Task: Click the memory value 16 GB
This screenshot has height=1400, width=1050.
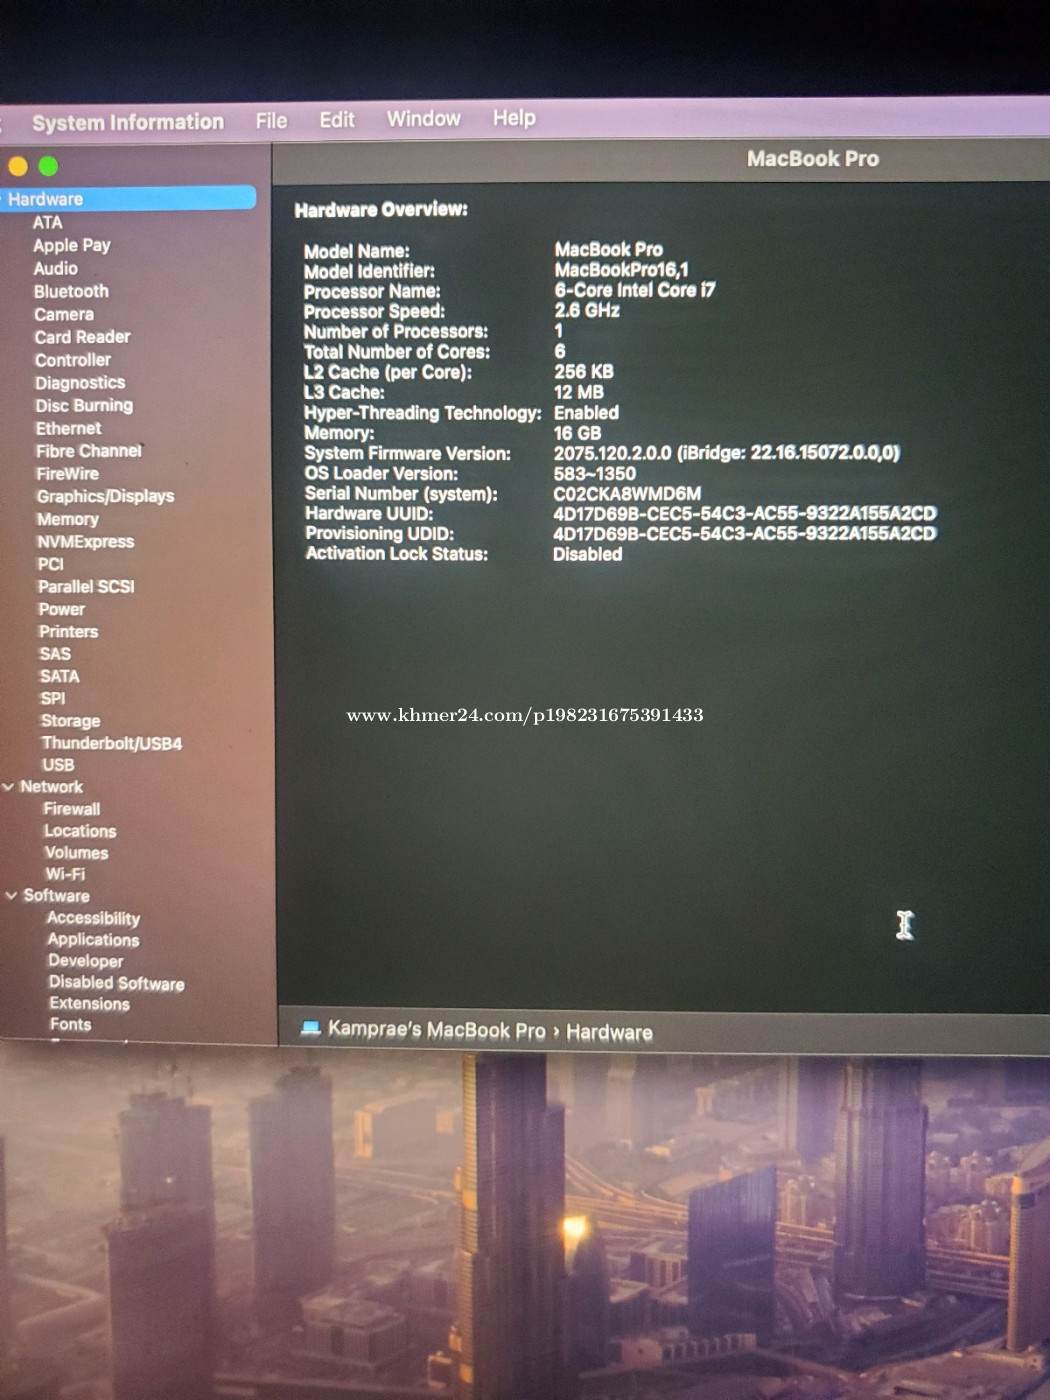Action: point(577,433)
